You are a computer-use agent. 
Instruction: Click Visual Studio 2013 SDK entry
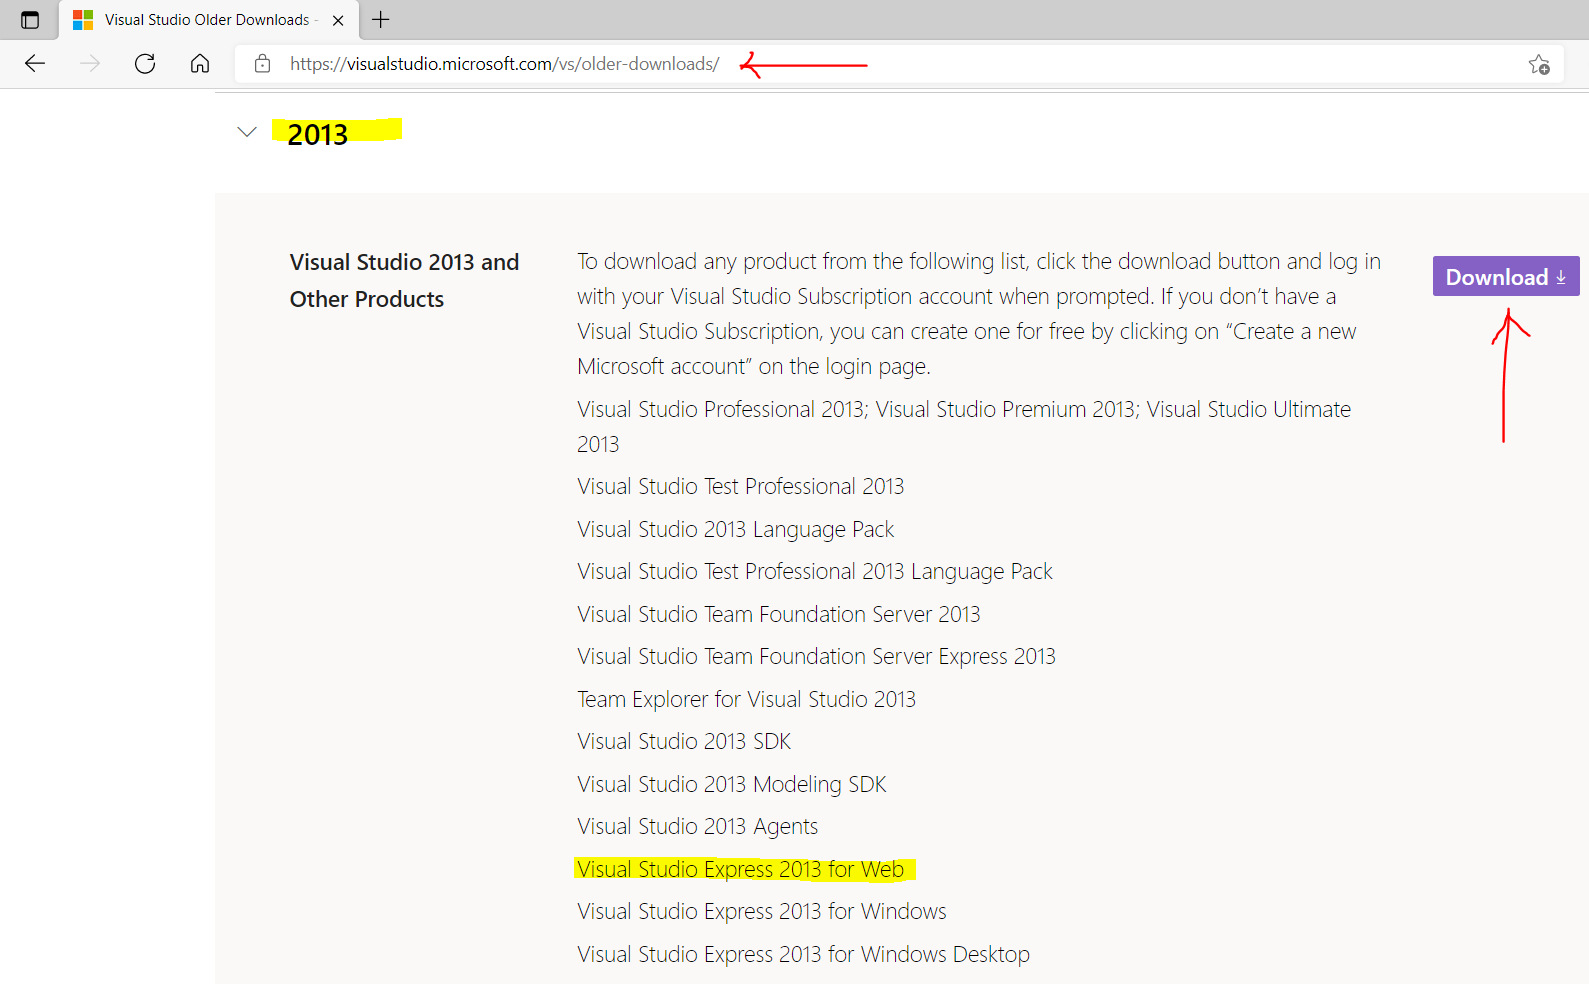[x=684, y=741]
